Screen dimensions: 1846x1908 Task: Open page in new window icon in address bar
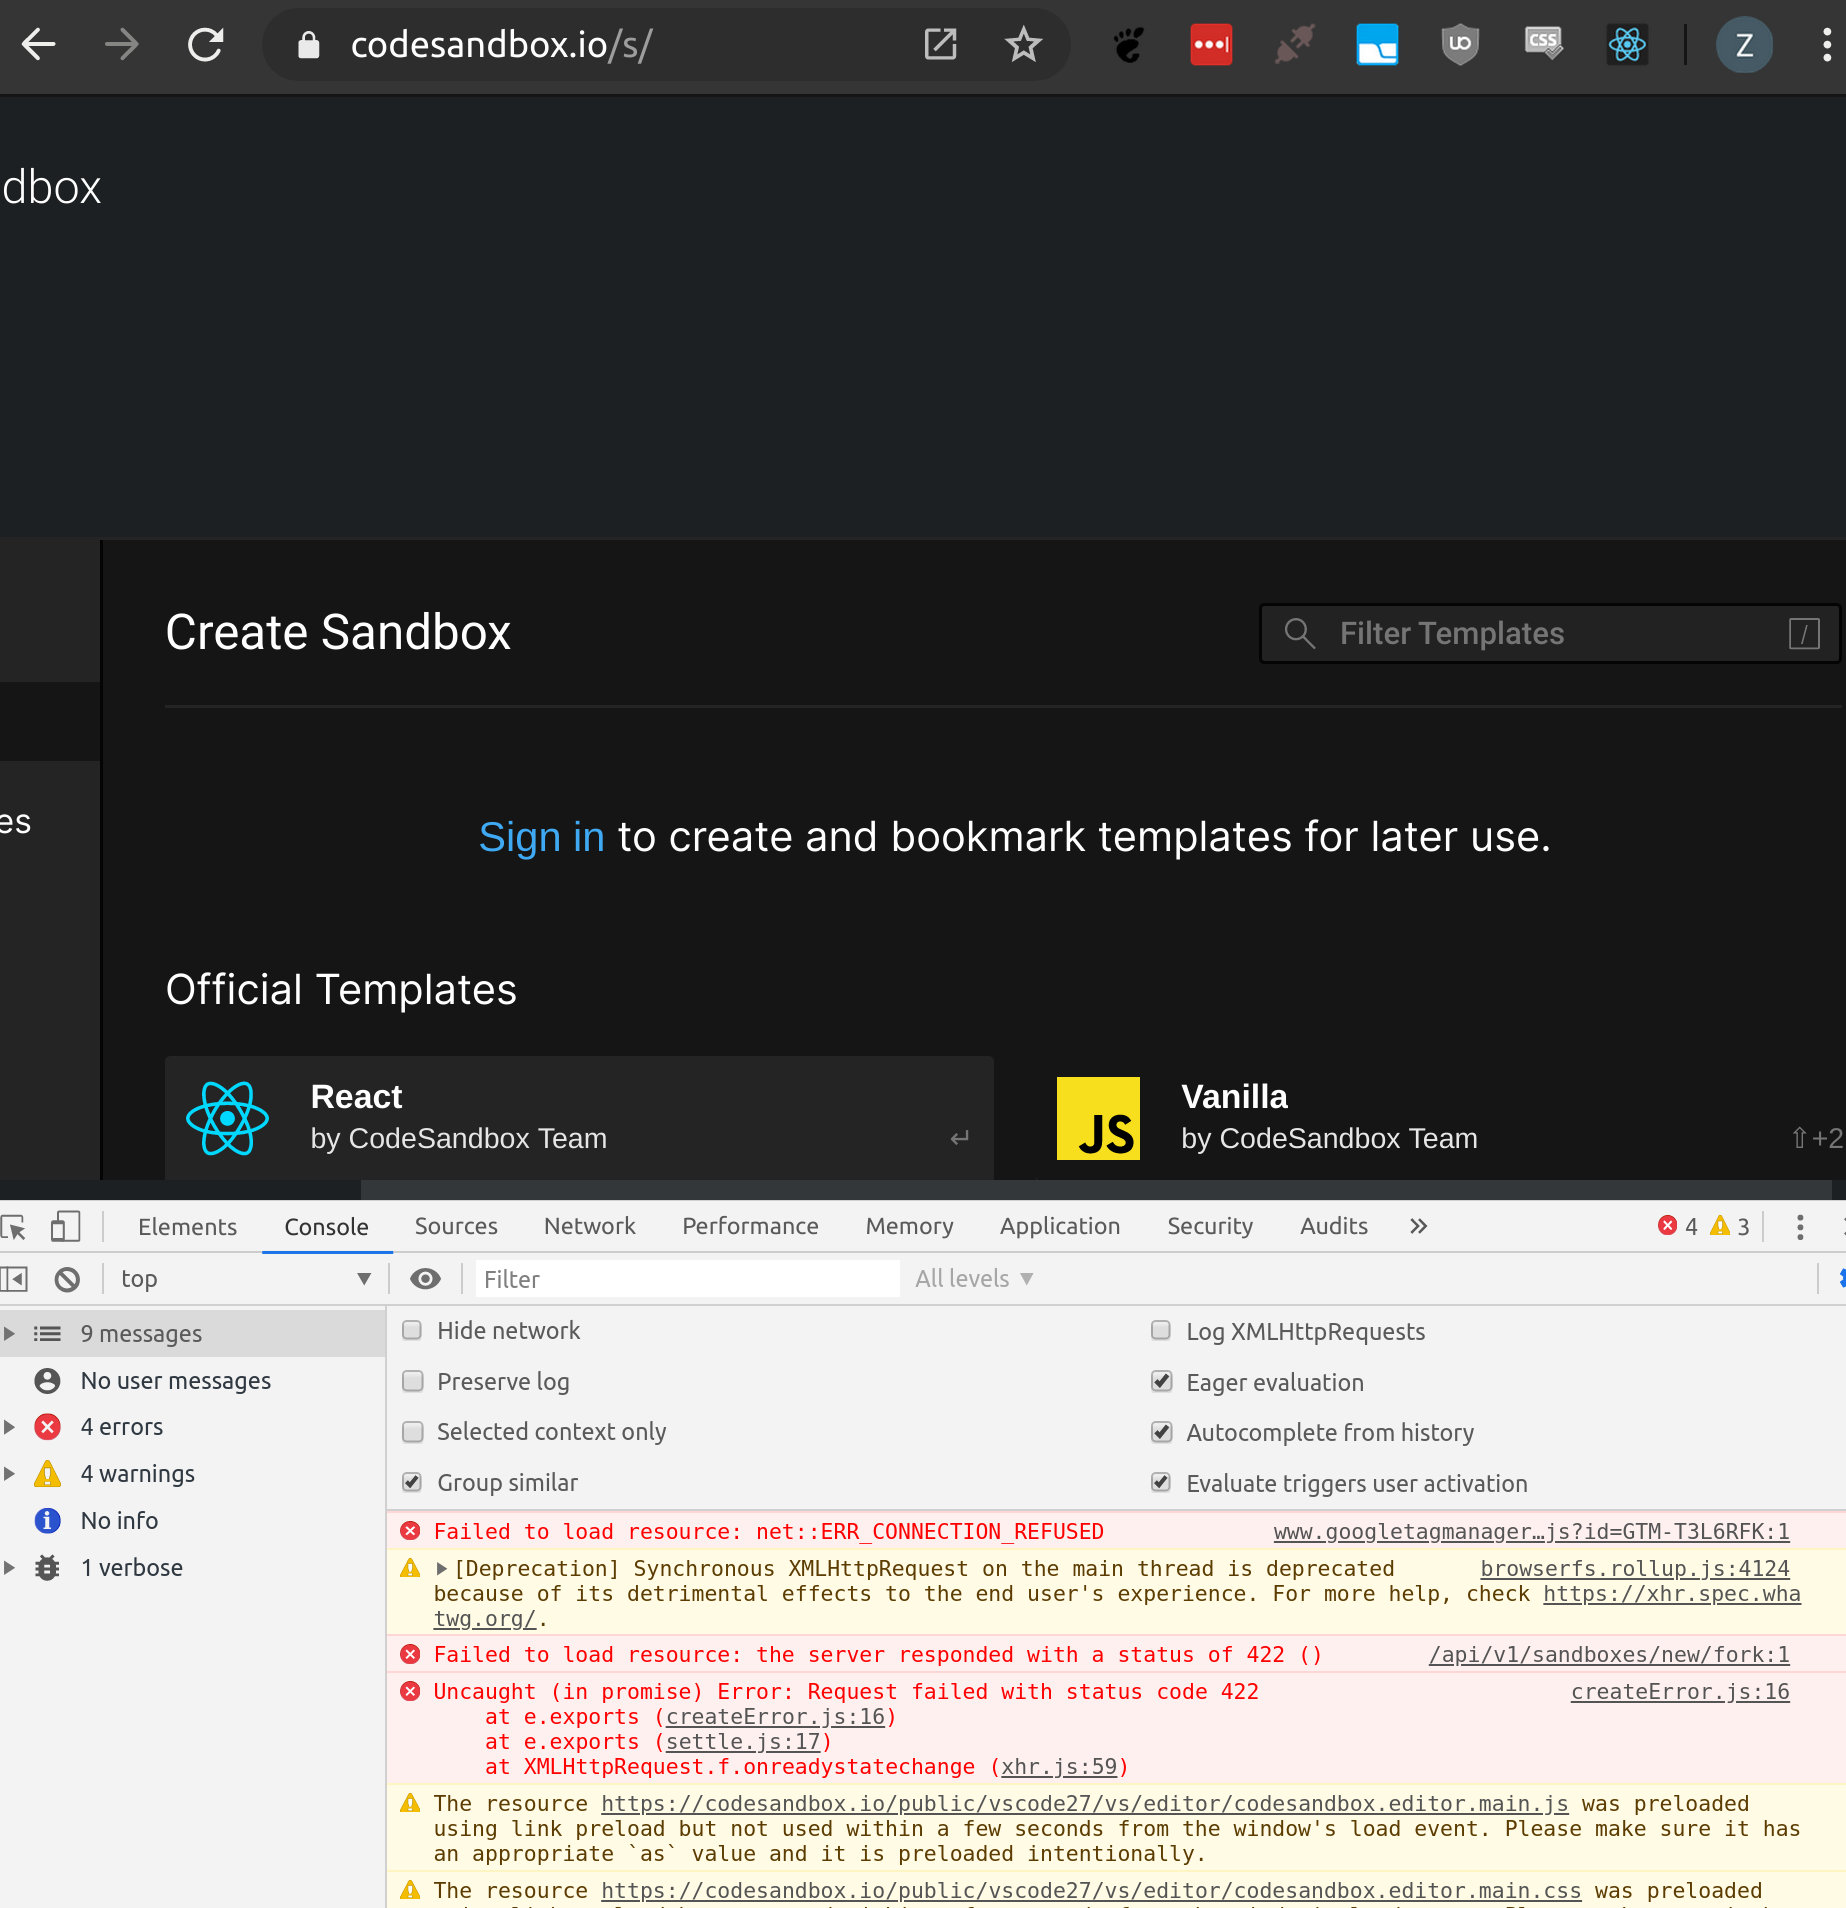[940, 45]
